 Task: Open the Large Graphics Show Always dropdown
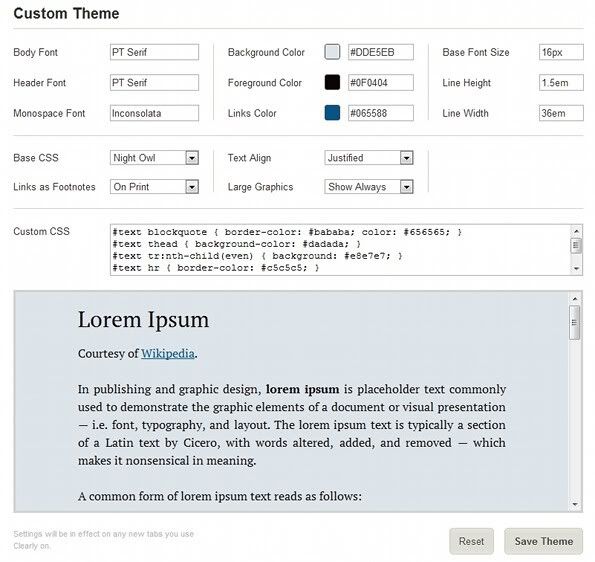[x=368, y=187]
